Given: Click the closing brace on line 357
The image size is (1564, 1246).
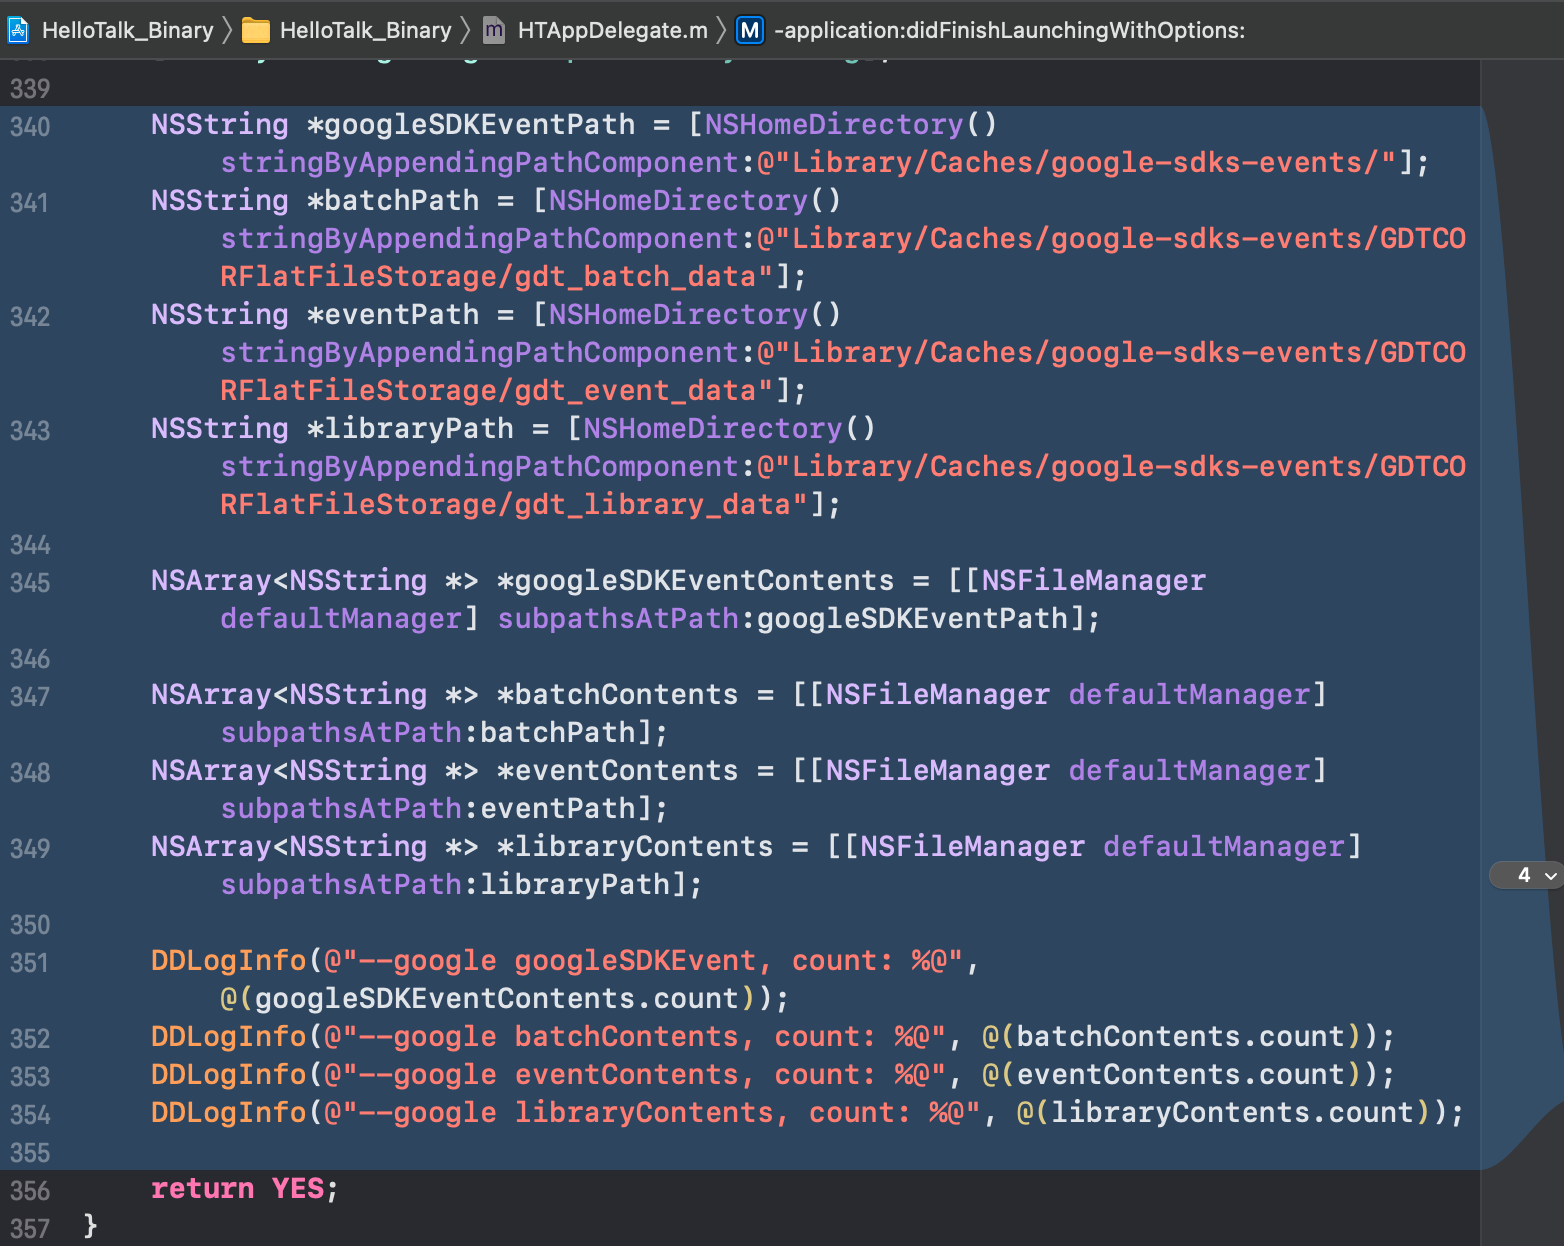Looking at the screenshot, I should pyautogui.click(x=90, y=1225).
